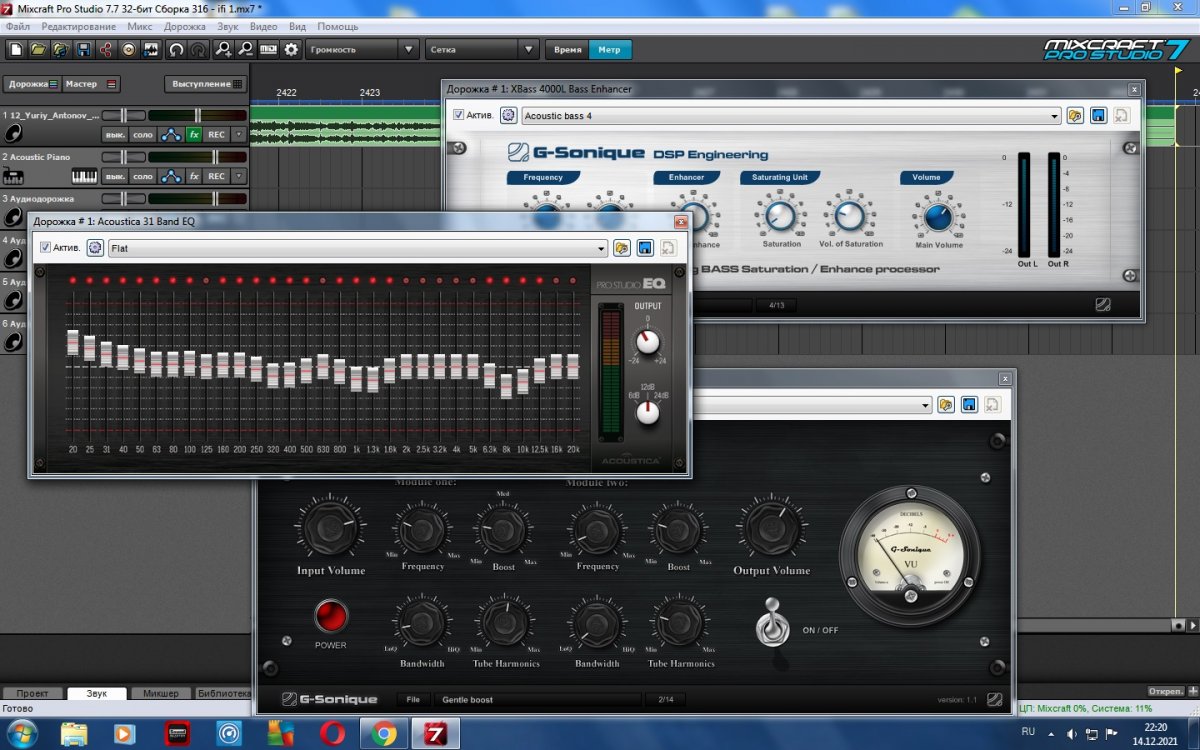
Task: Open the Редактирование menu
Action: pyautogui.click(x=78, y=26)
